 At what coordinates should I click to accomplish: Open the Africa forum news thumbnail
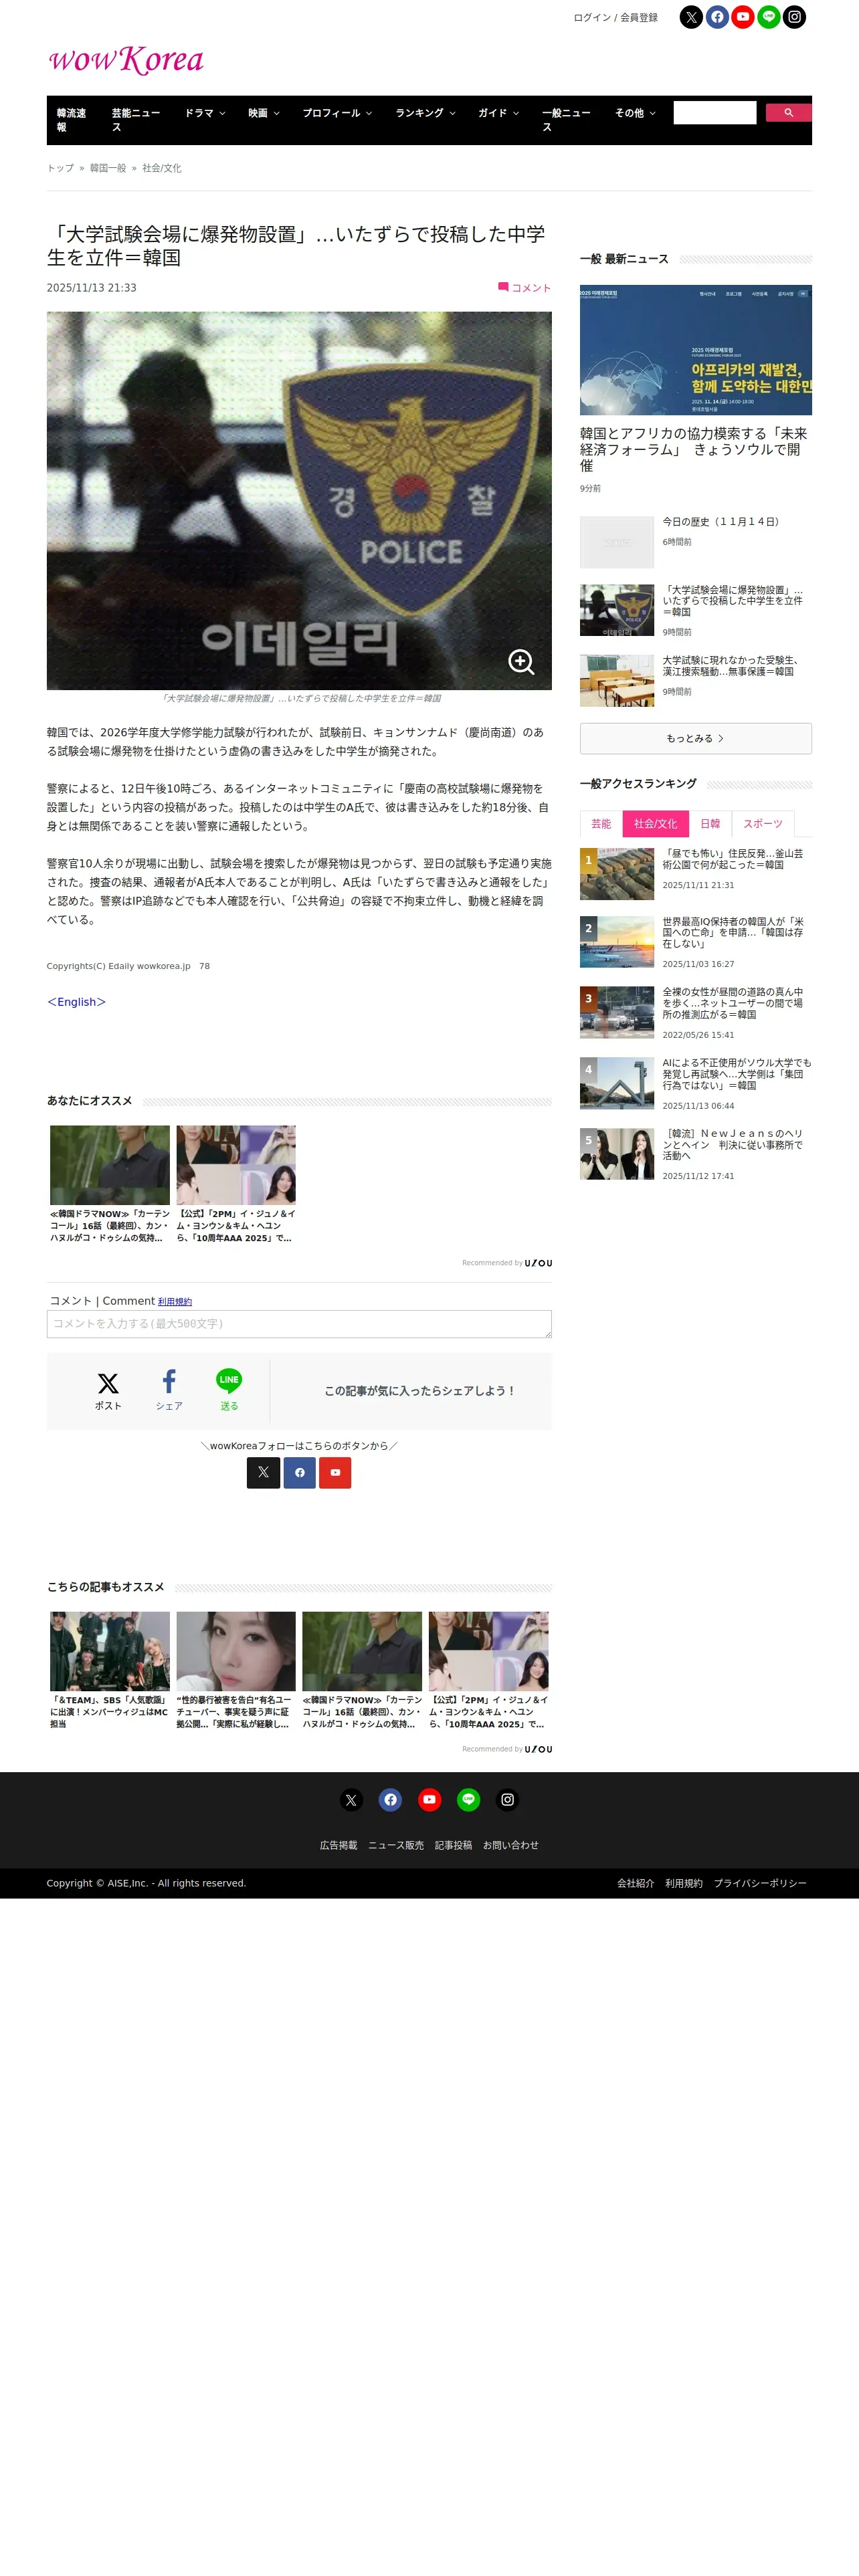click(x=696, y=350)
